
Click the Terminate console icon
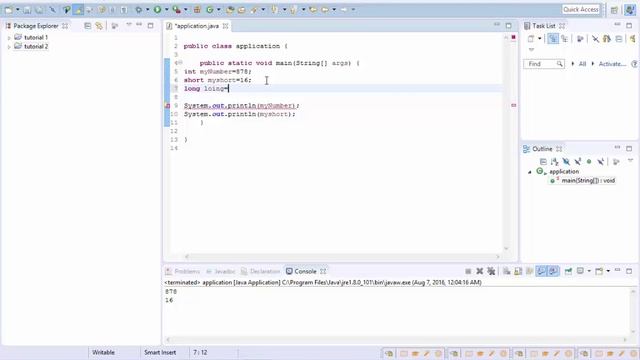click(468, 271)
